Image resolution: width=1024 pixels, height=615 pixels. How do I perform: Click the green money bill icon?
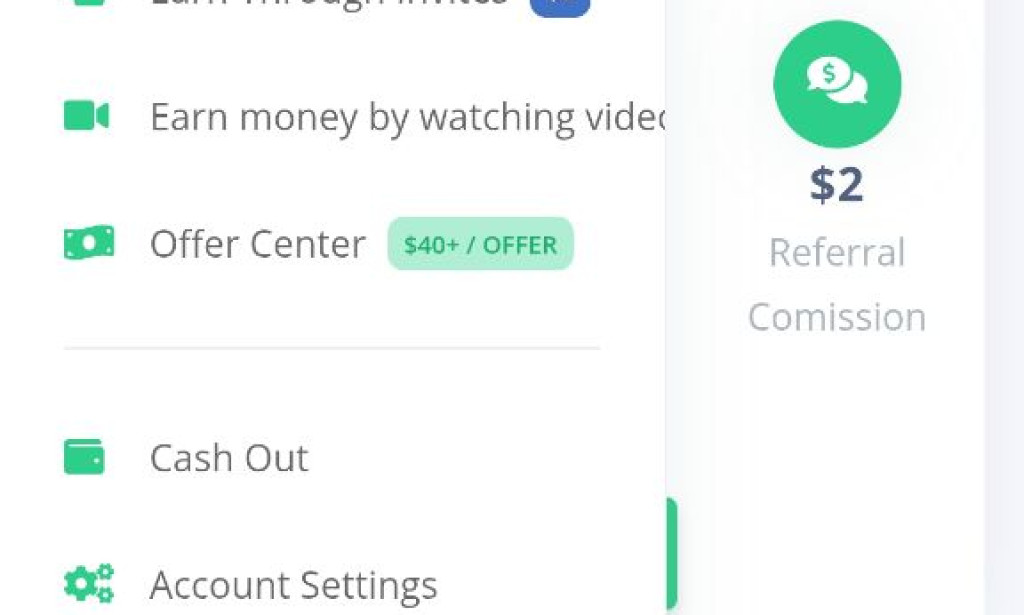[88, 243]
